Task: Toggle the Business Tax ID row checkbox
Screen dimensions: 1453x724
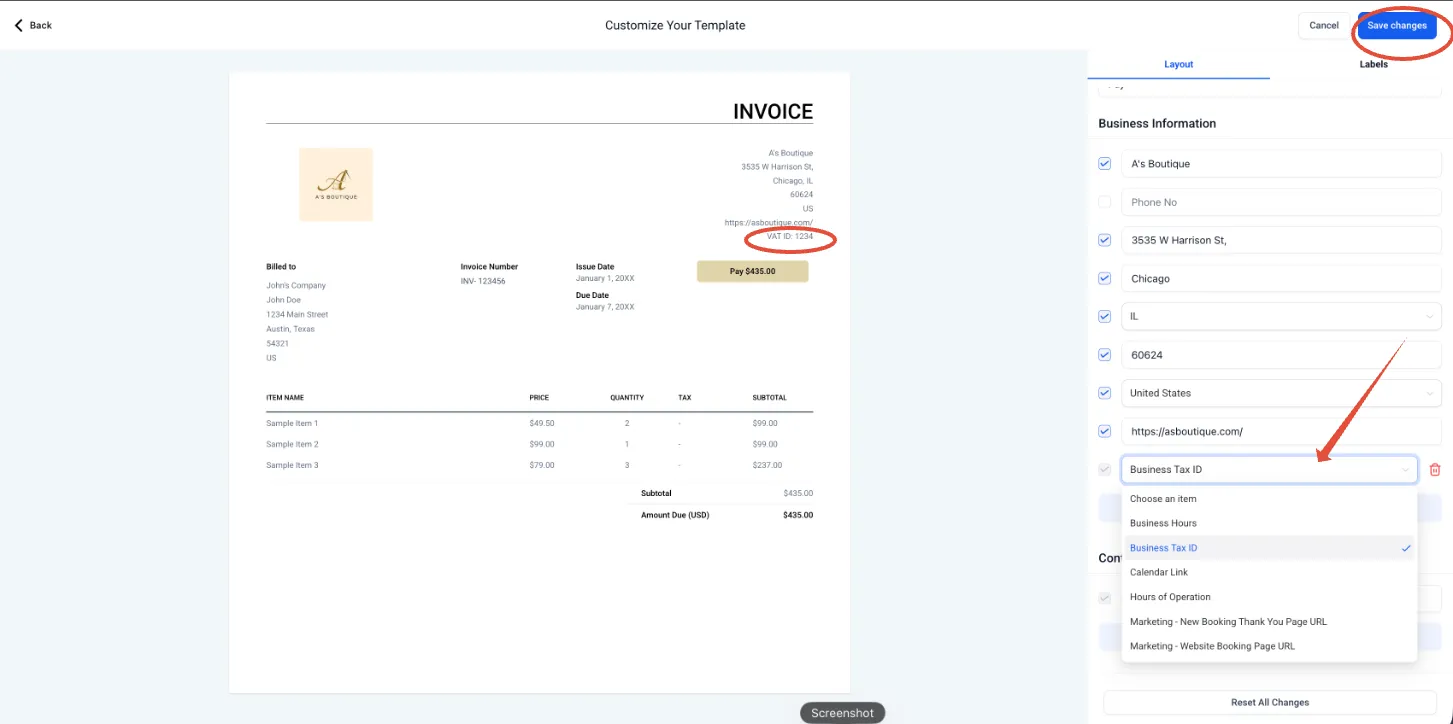Action: coord(1105,469)
